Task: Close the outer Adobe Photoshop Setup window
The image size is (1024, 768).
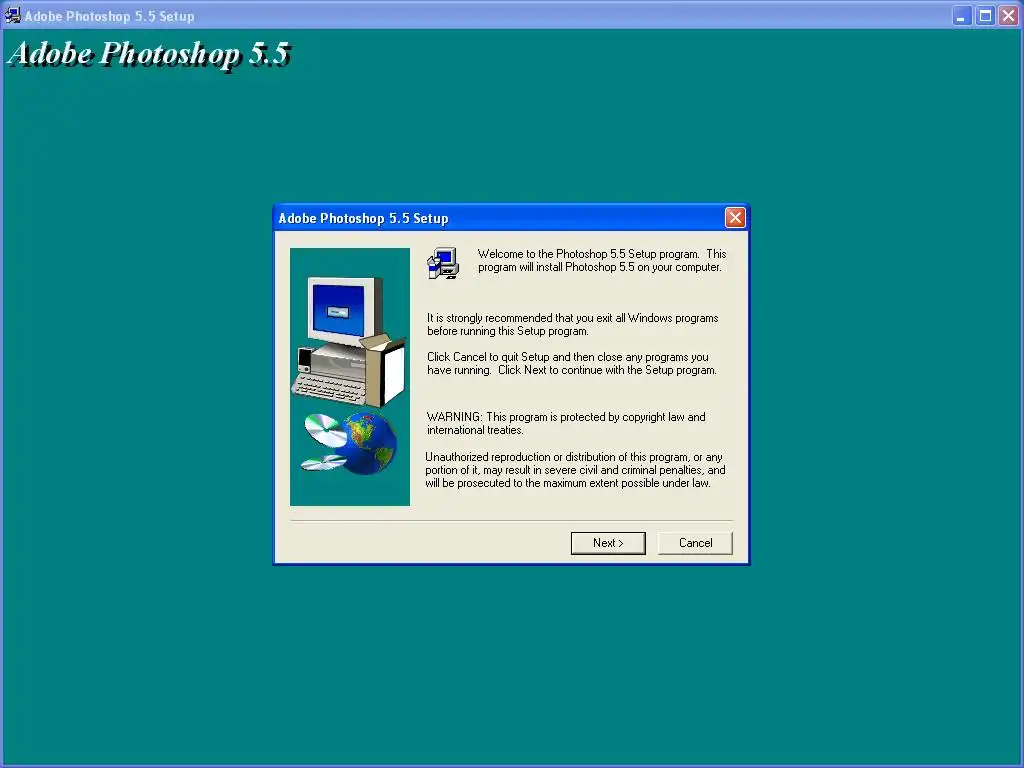Action: click(1009, 16)
